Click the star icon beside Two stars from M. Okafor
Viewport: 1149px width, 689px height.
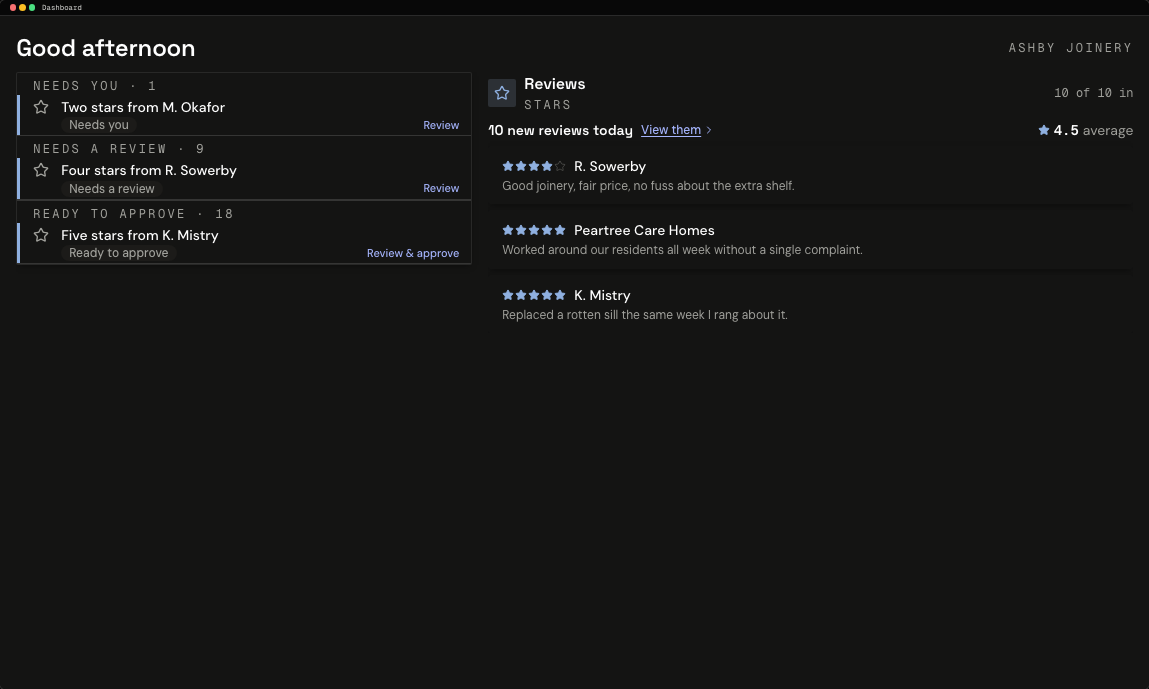click(41, 107)
